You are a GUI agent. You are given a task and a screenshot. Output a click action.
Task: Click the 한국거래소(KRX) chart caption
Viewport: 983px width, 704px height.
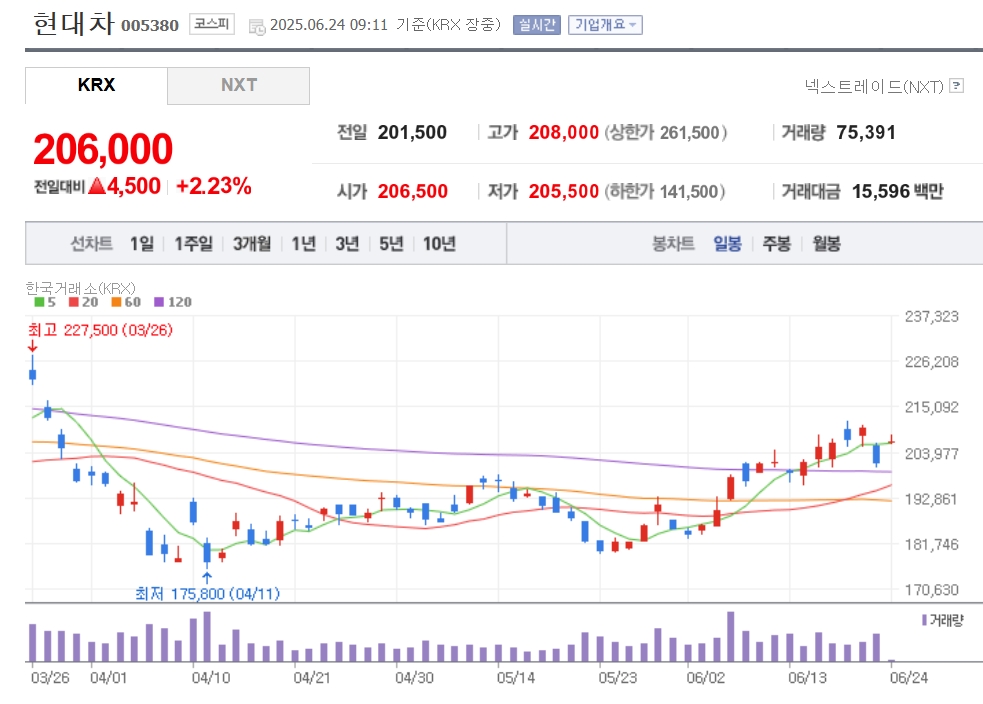click(80, 288)
